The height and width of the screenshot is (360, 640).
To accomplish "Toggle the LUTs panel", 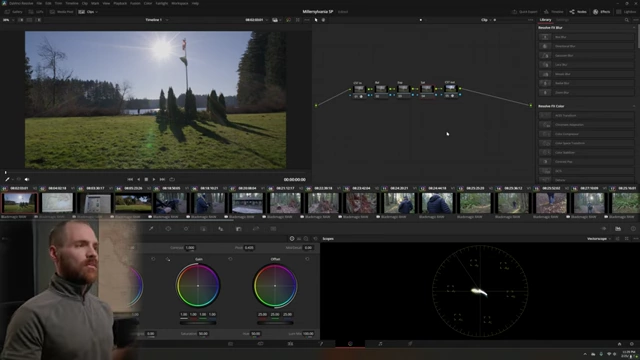I will coord(36,12).
